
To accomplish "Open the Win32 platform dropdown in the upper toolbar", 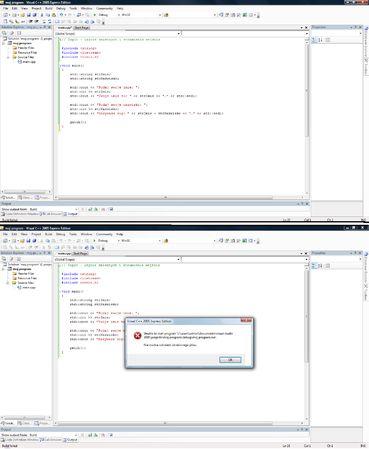I will 141,15.
